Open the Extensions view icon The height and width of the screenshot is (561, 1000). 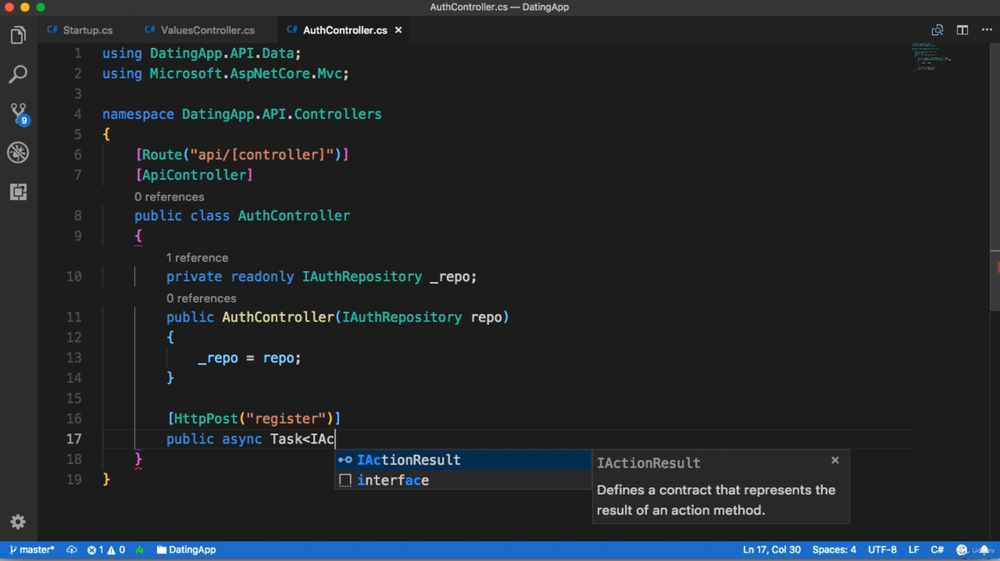coord(18,192)
